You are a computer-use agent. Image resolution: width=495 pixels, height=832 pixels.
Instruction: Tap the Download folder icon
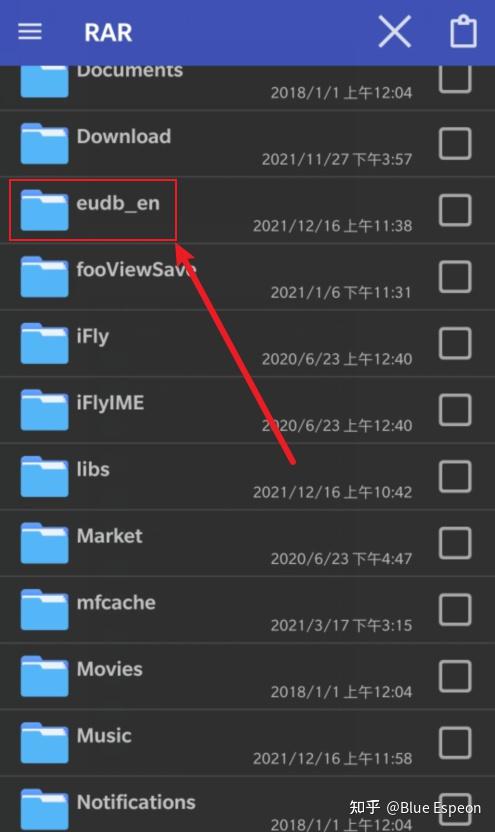[44, 143]
